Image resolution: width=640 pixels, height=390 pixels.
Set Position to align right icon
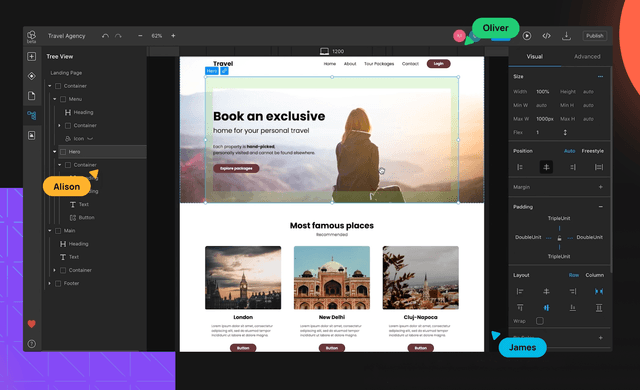pyautogui.click(x=573, y=167)
